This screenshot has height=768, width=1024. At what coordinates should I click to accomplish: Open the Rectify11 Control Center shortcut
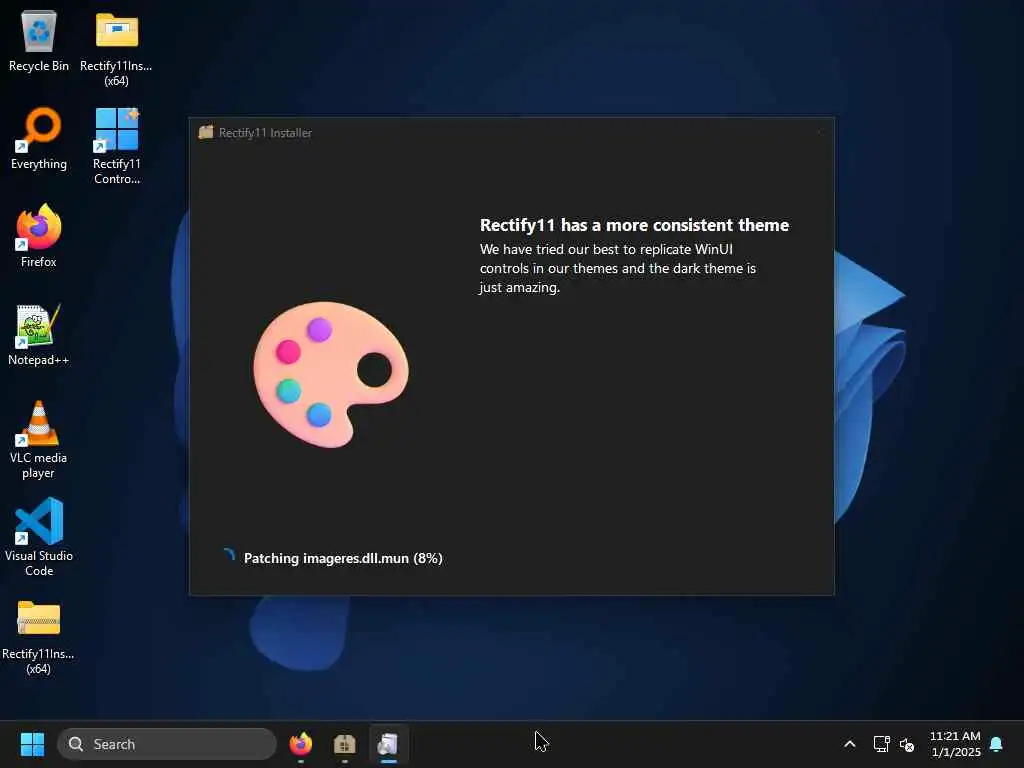(116, 146)
